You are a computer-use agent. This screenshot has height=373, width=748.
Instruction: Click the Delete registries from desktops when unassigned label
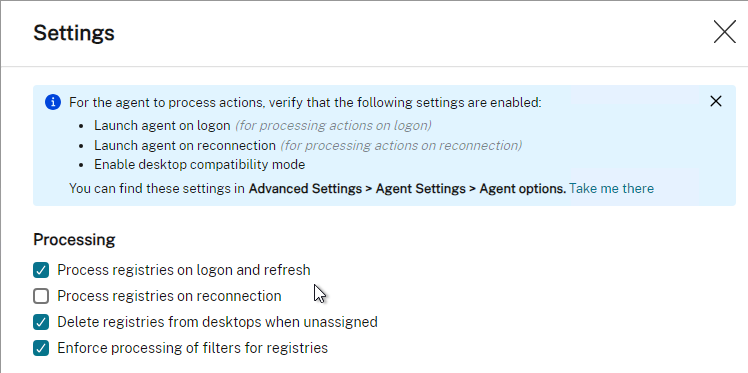pyautogui.click(x=218, y=322)
